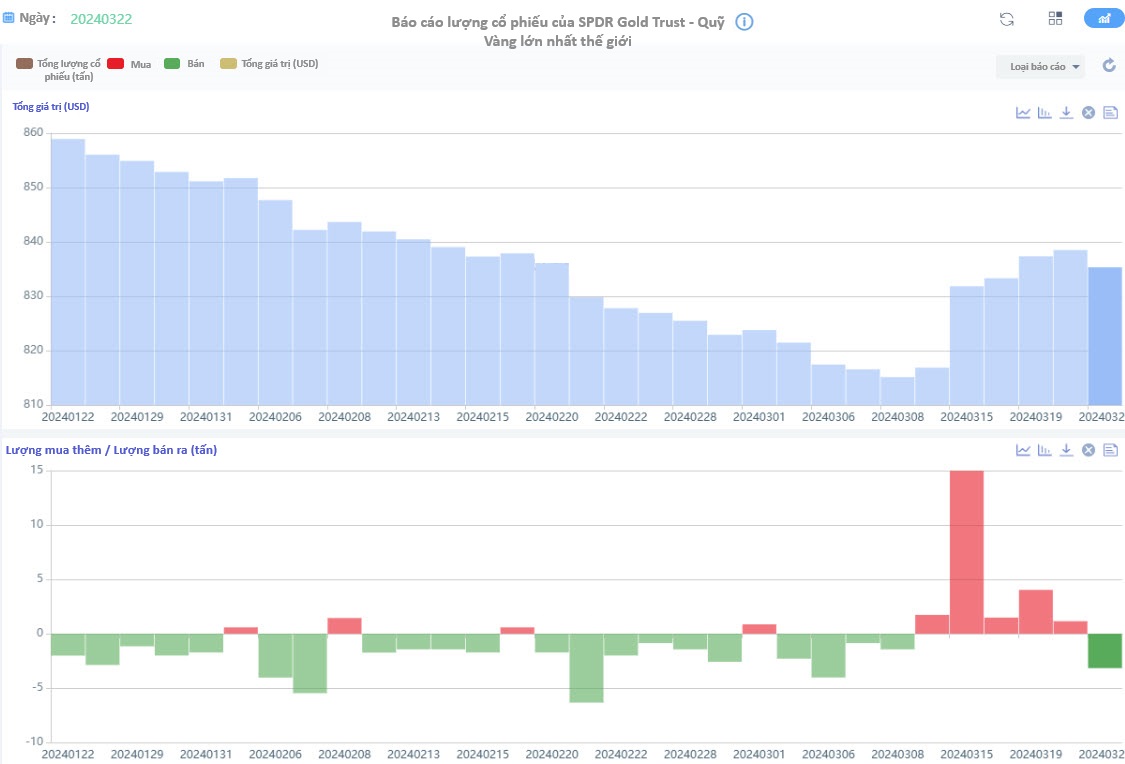The width and height of the screenshot is (1125, 764).
Task: Toggle the Tổng lượng cổ phiếu (tấn) legend swatch
Action: 24,64
